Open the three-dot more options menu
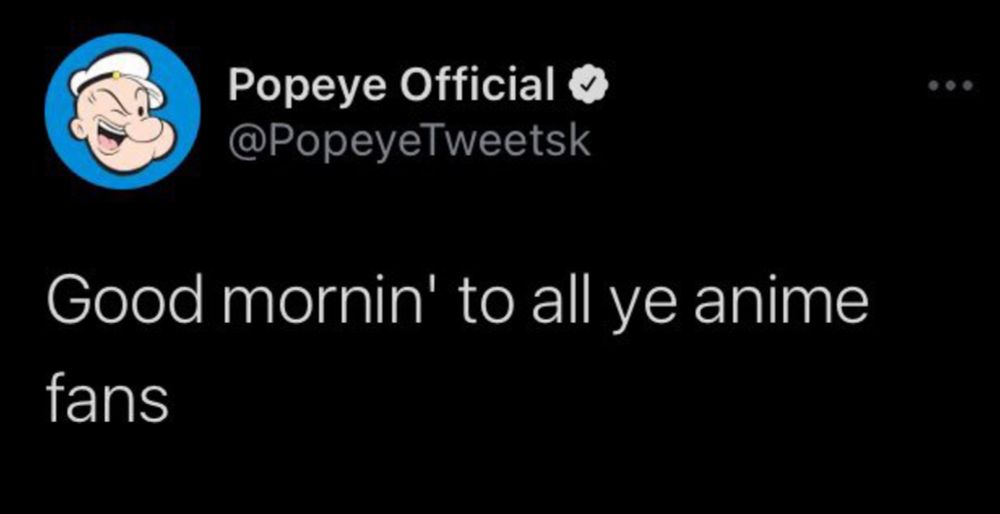 948,86
